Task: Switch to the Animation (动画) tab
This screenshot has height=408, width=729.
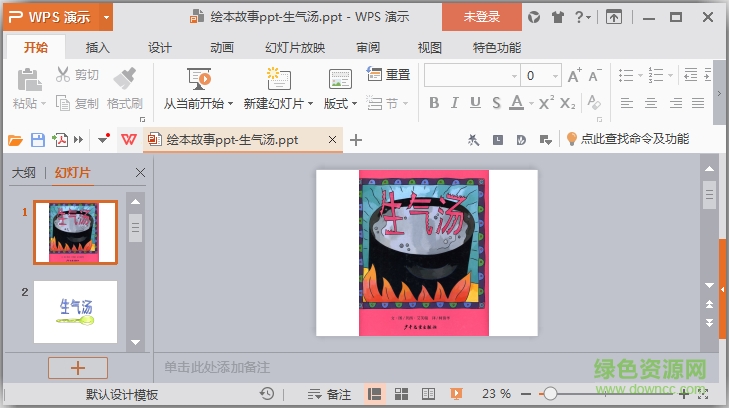Action: 221,47
